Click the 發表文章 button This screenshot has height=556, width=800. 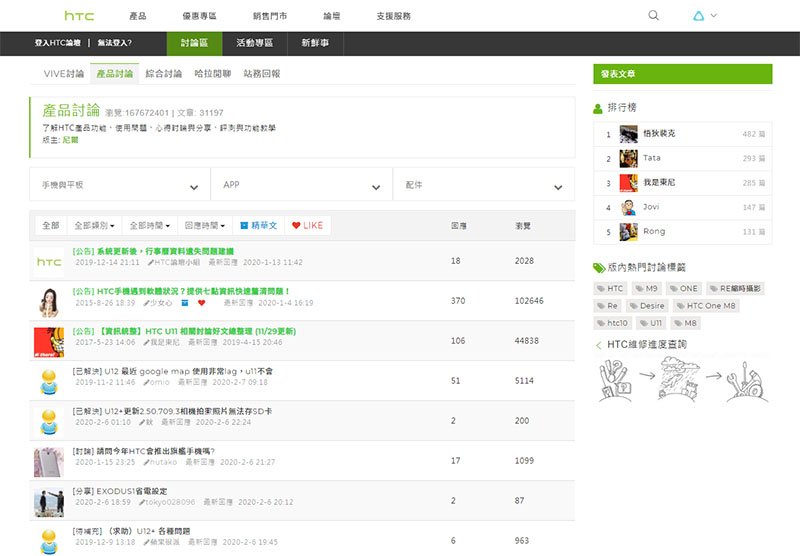click(x=683, y=74)
